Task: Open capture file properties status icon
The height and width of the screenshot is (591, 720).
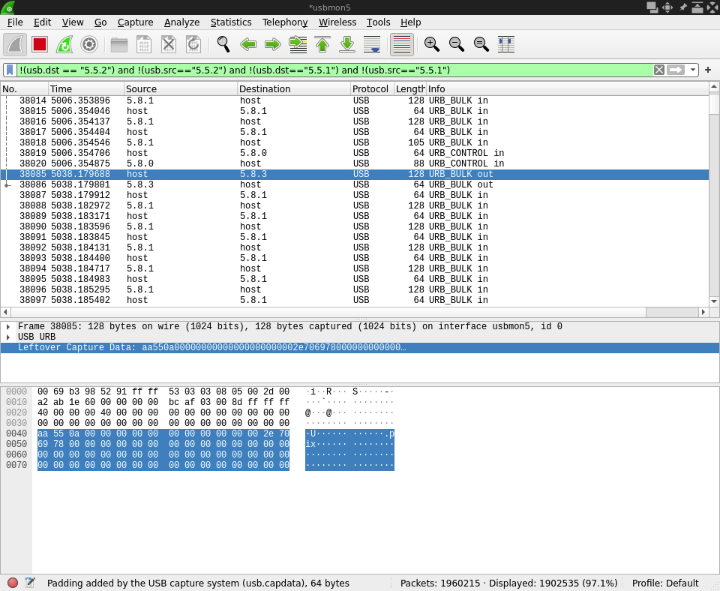Action: (30, 583)
